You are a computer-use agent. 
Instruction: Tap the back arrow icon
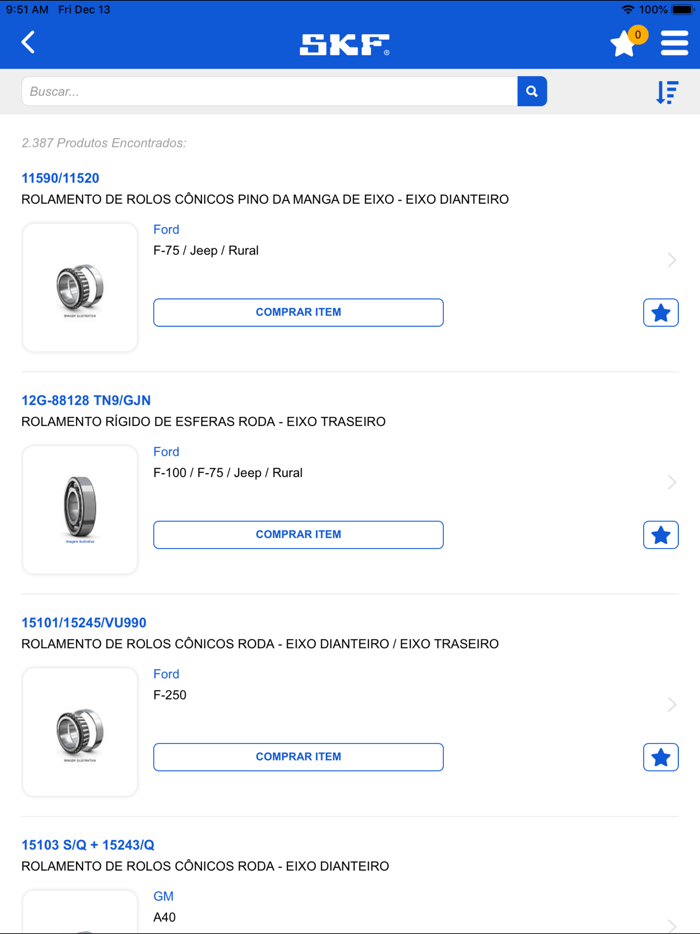click(29, 42)
